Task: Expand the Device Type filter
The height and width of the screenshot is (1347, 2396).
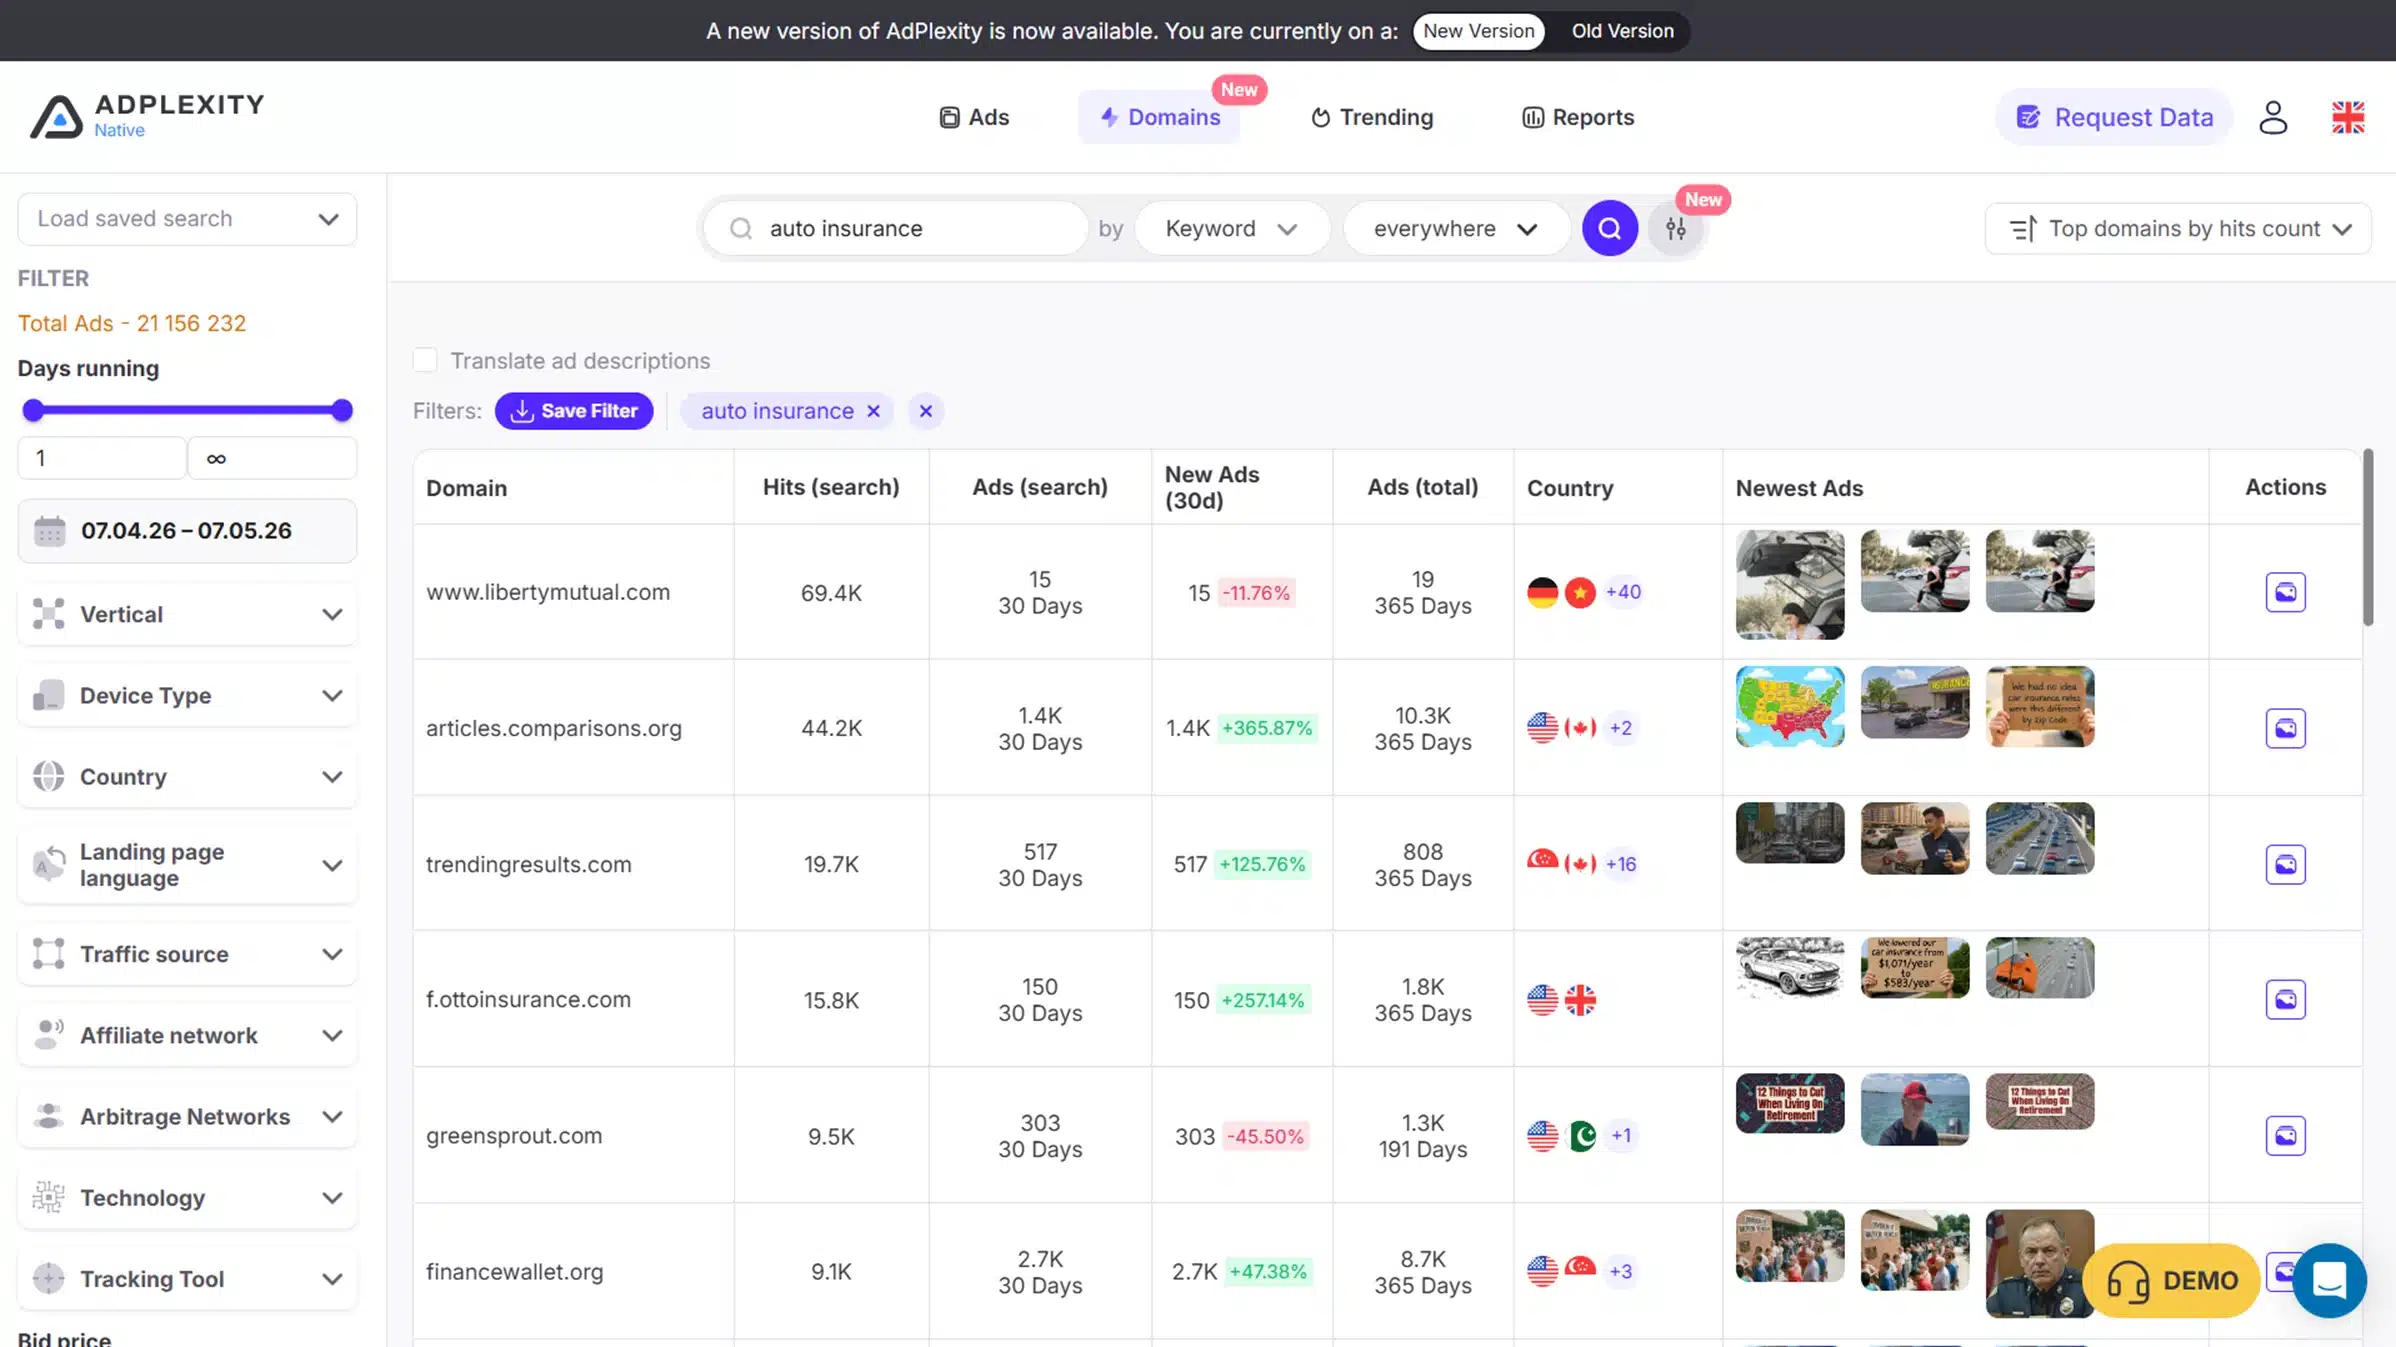Action: coord(187,695)
